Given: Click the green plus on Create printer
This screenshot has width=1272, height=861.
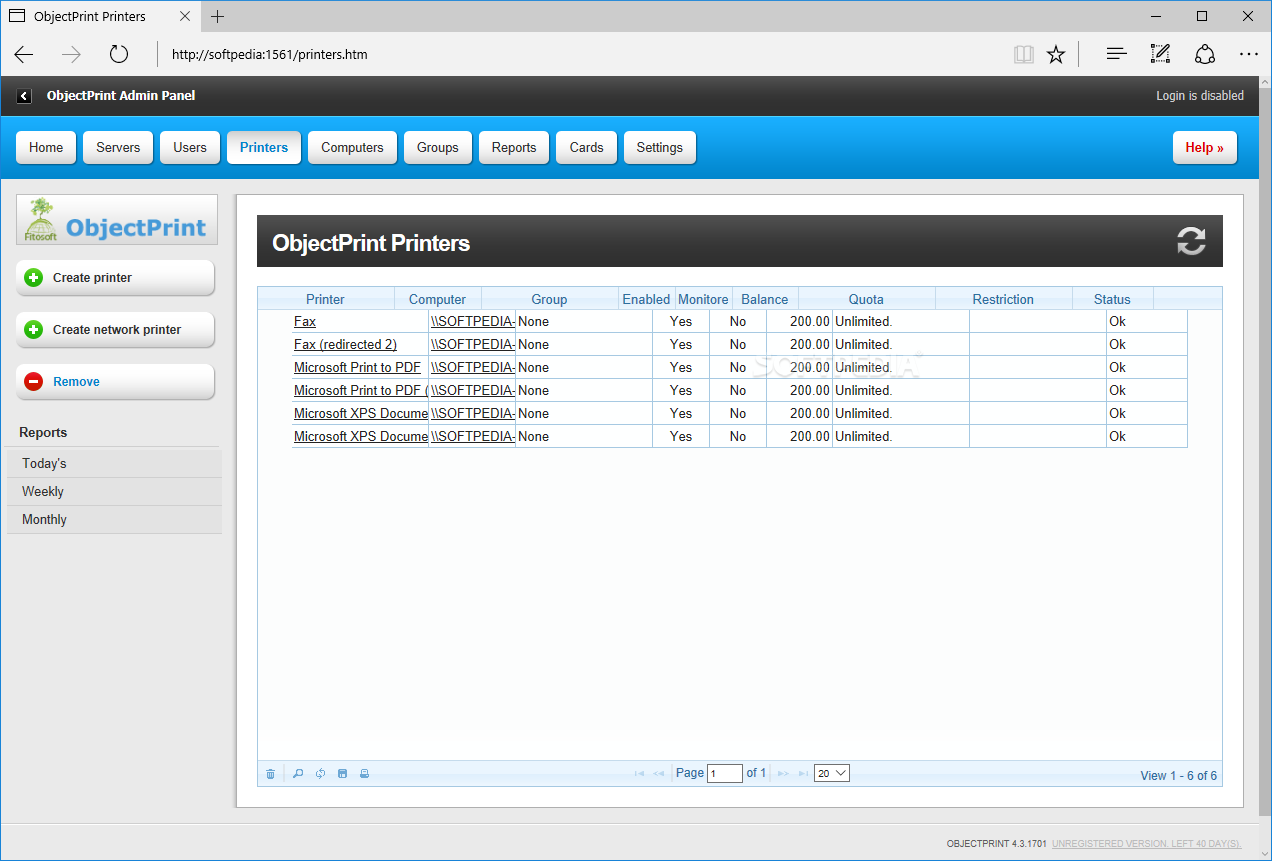Looking at the screenshot, I should pyautogui.click(x=34, y=278).
